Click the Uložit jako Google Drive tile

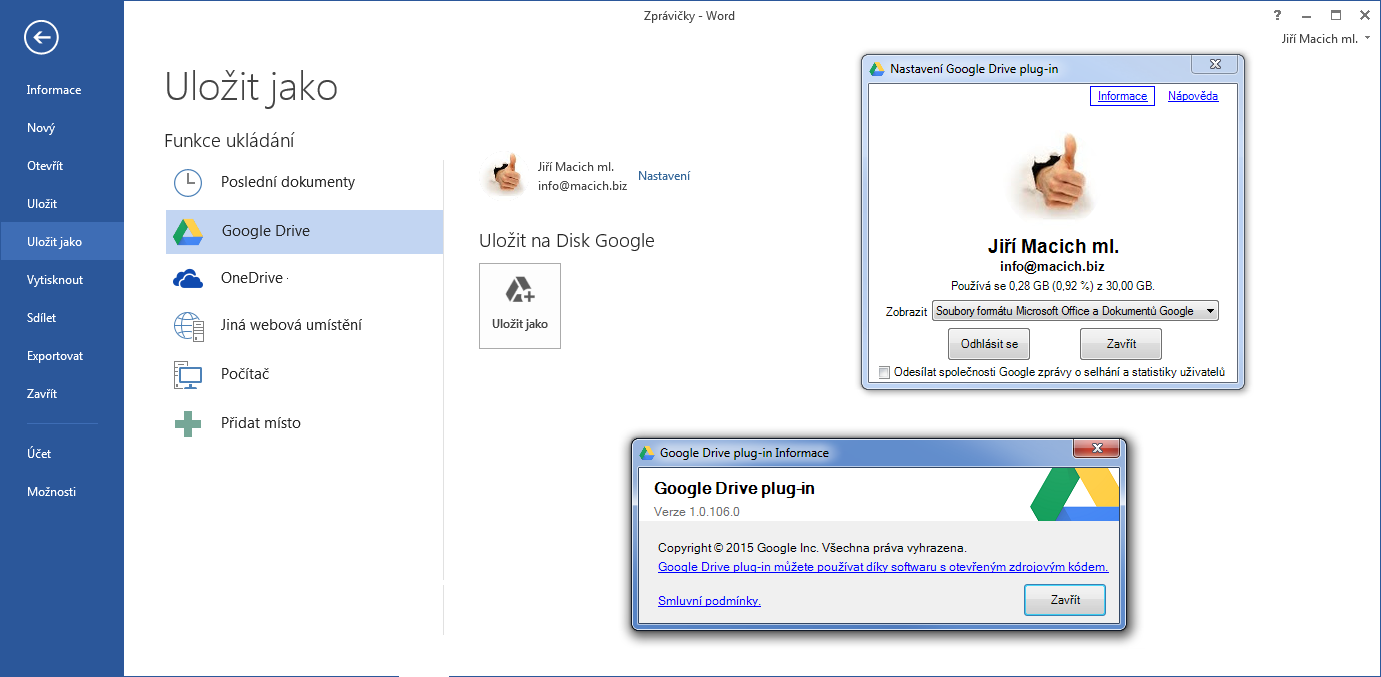click(x=519, y=305)
